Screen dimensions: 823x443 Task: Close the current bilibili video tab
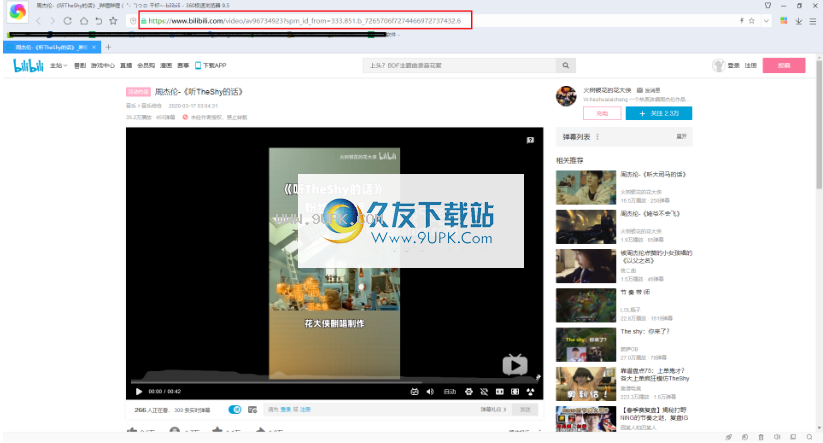[x=94, y=47]
